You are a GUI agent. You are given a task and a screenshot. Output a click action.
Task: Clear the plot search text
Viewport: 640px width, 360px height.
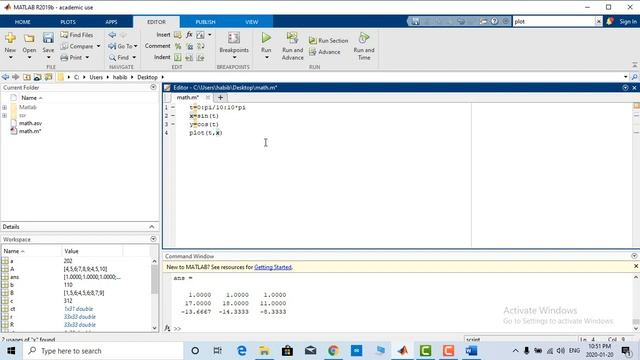click(598, 21)
